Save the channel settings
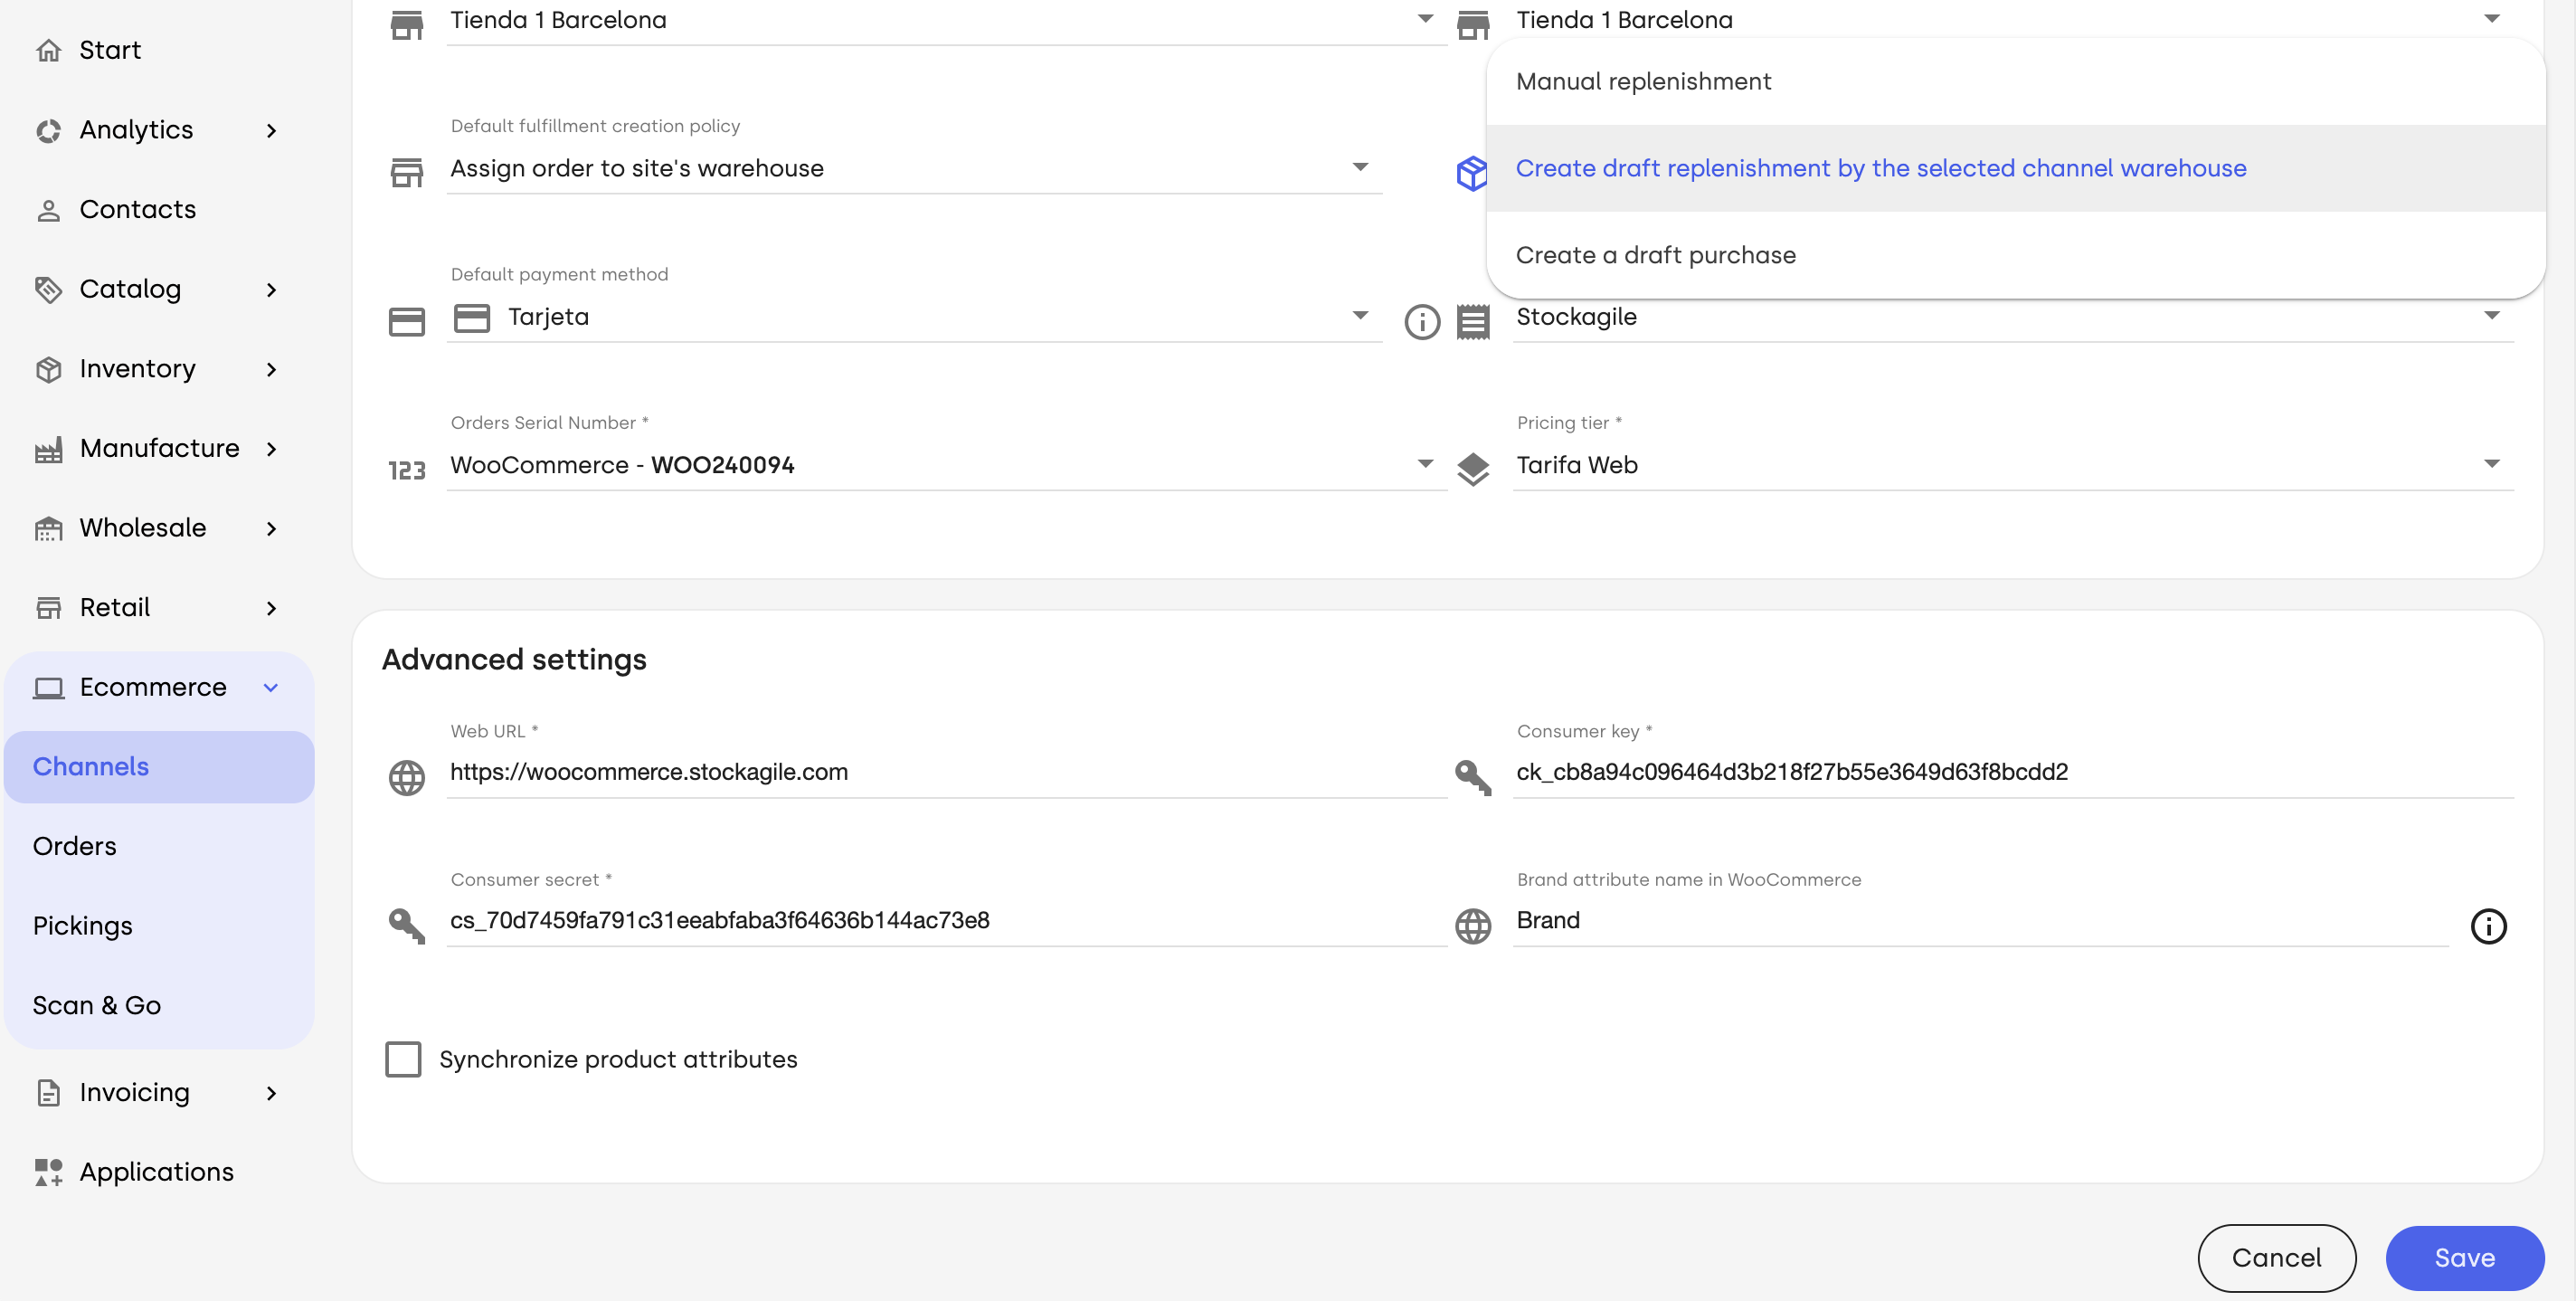The height and width of the screenshot is (1301, 2576). point(2464,1258)
